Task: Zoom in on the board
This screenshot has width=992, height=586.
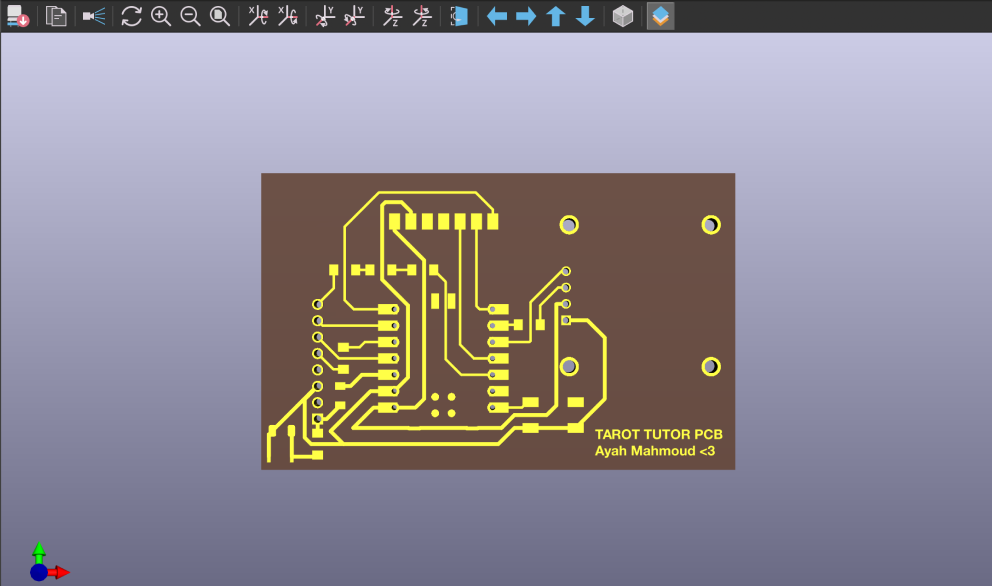Action: [161, 16]
